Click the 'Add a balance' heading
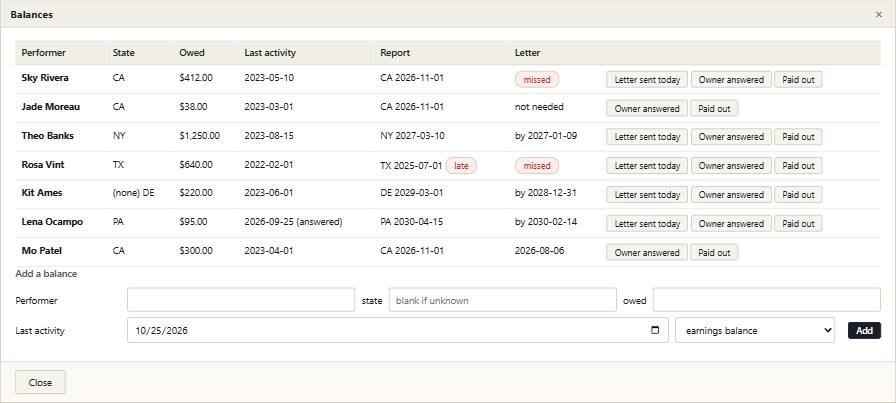The height and width of the screenshot is (403, 896). coord(46,274)
